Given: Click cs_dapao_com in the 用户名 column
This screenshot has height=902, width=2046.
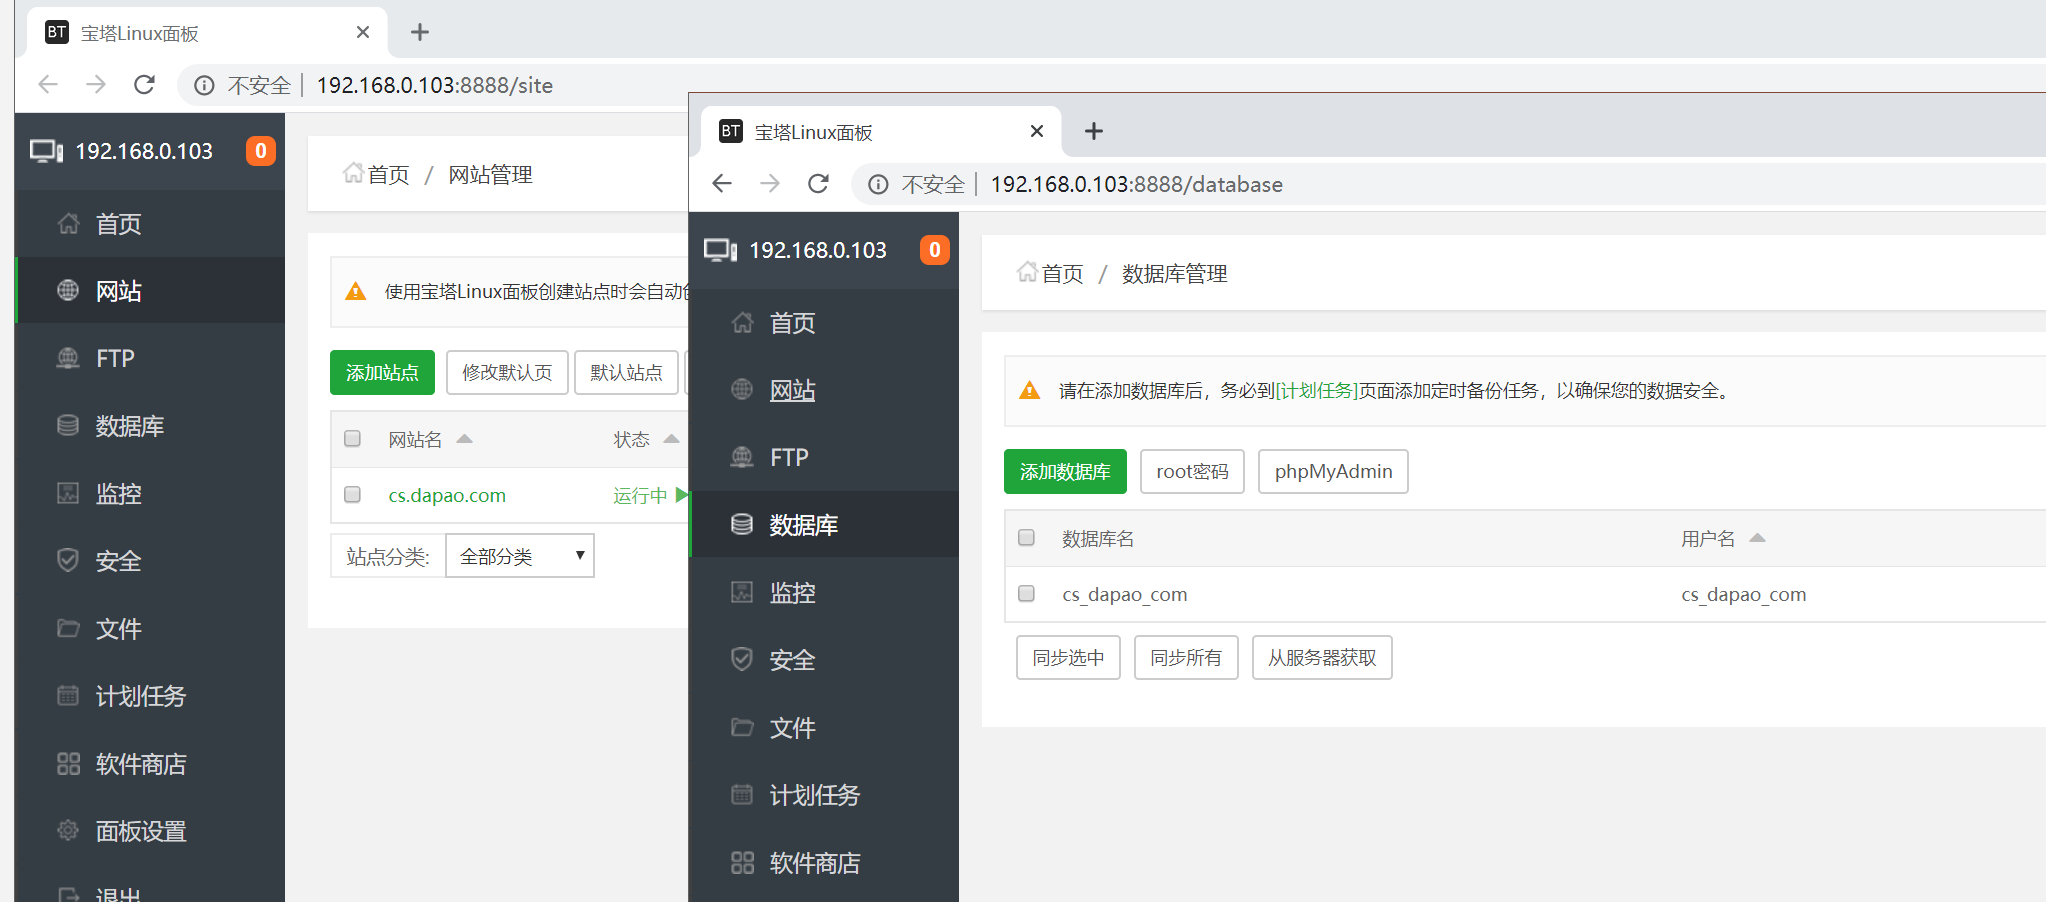Looking at the screenshot, I should [x=1743, y=594].
